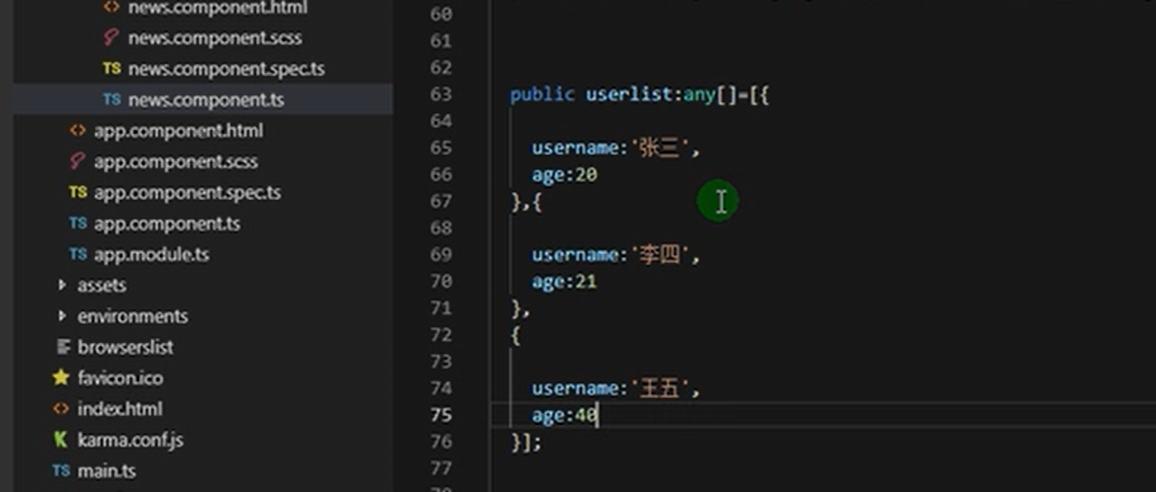Click line number 67 in gutter

click(x=440, y=201)
